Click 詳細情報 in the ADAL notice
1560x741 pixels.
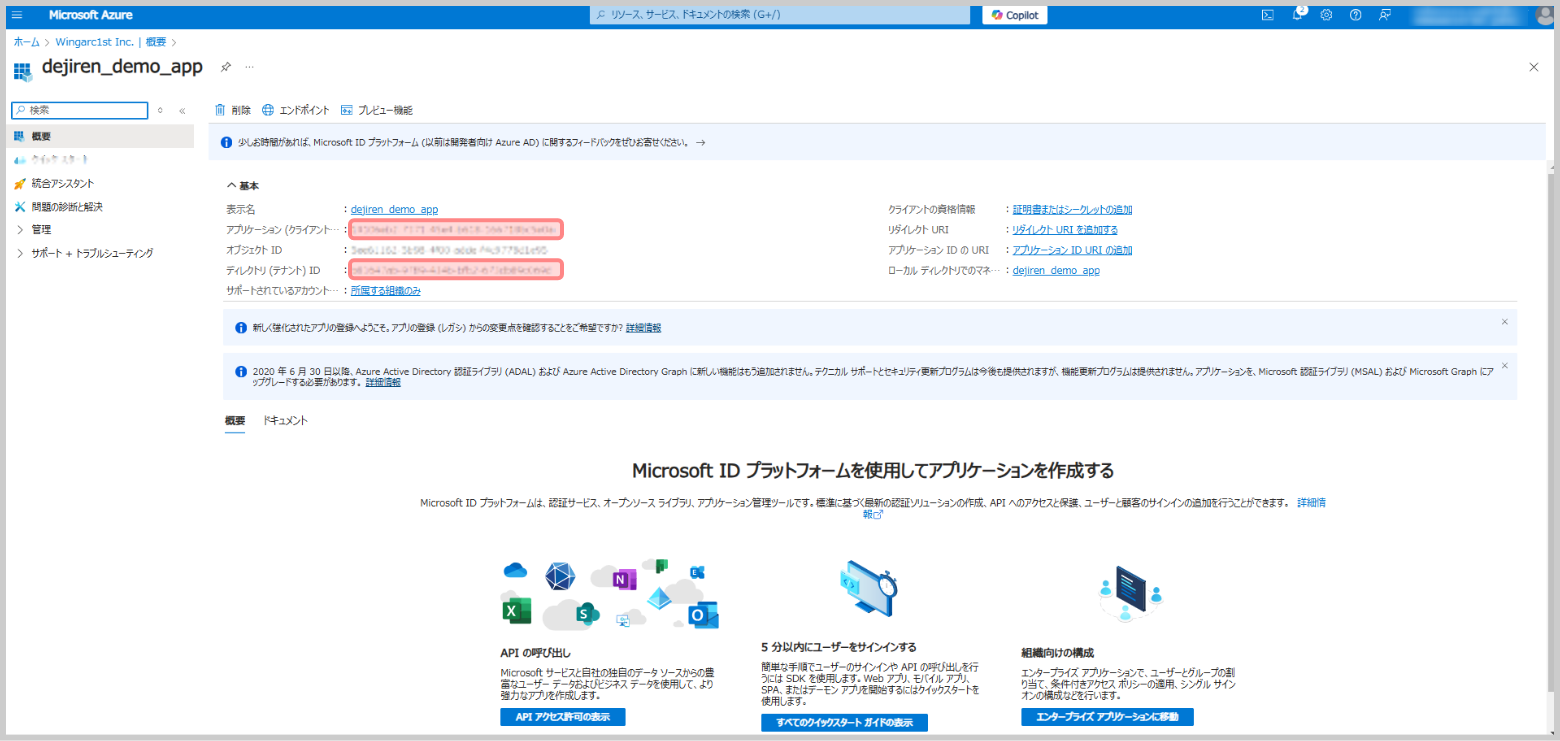383,383
